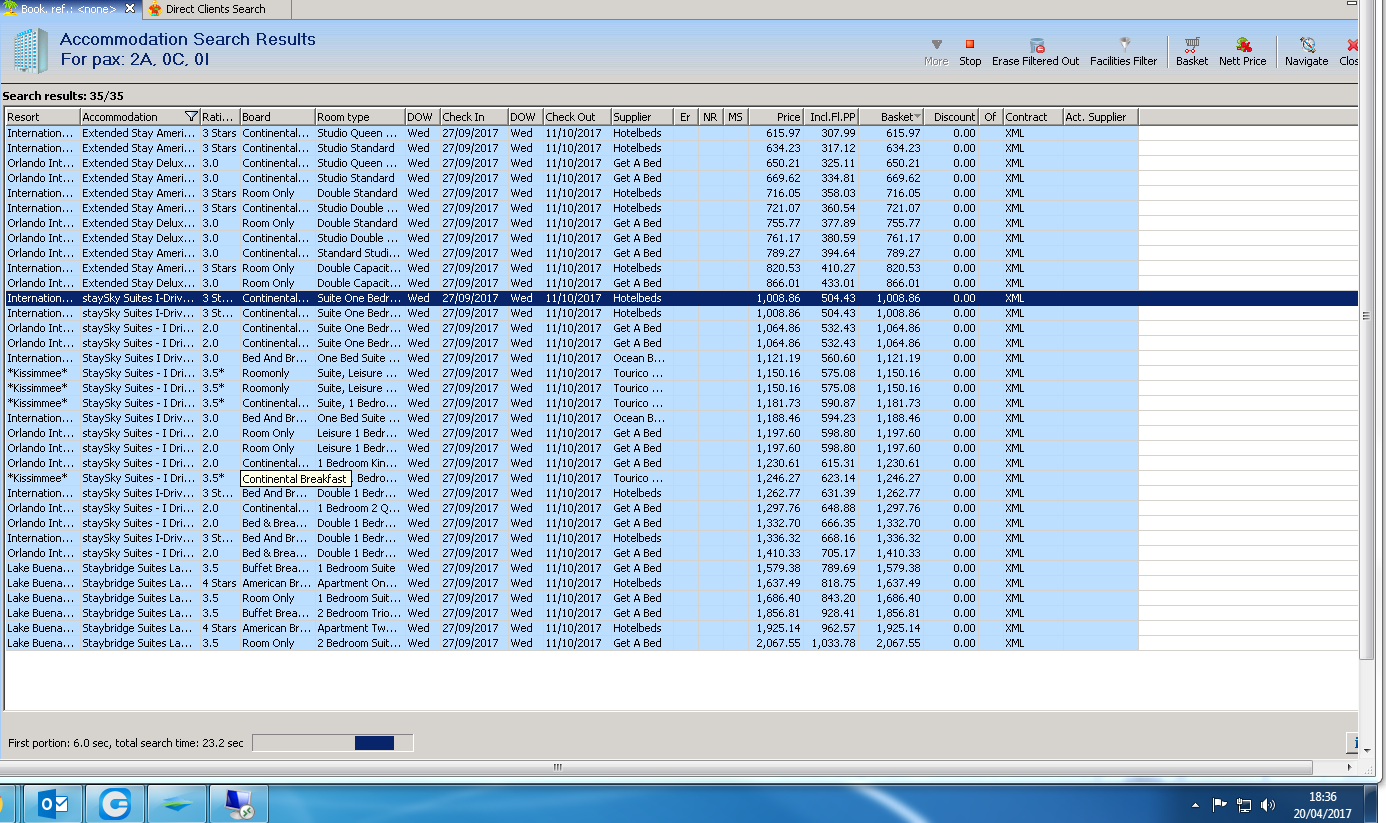The image size is (1386, 823).
Task: Click the MS column header
Action: [736, 117]
